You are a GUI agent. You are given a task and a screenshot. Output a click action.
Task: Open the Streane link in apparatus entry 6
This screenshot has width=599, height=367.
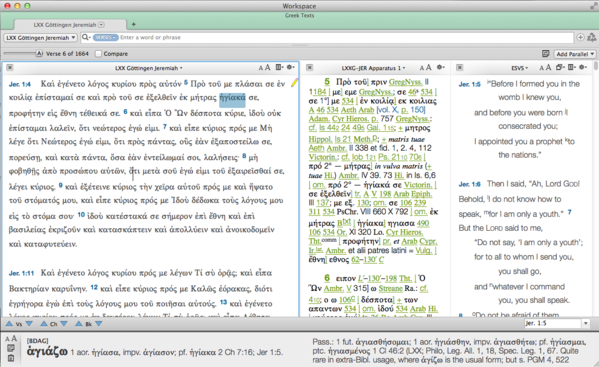tap(390, 288)
